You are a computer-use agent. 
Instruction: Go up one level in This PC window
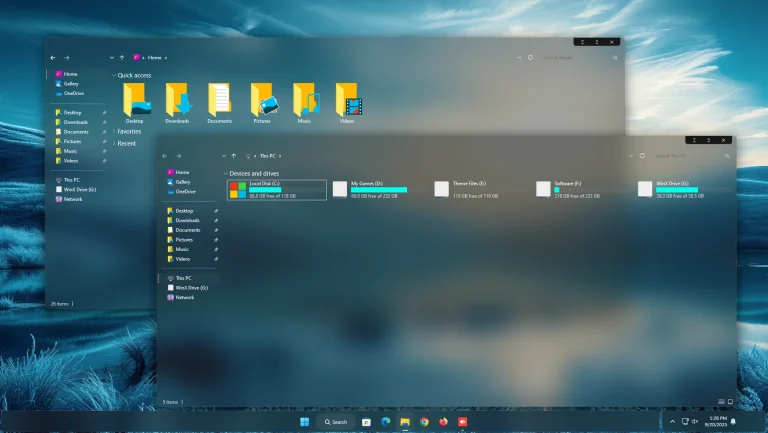point(234,156)
